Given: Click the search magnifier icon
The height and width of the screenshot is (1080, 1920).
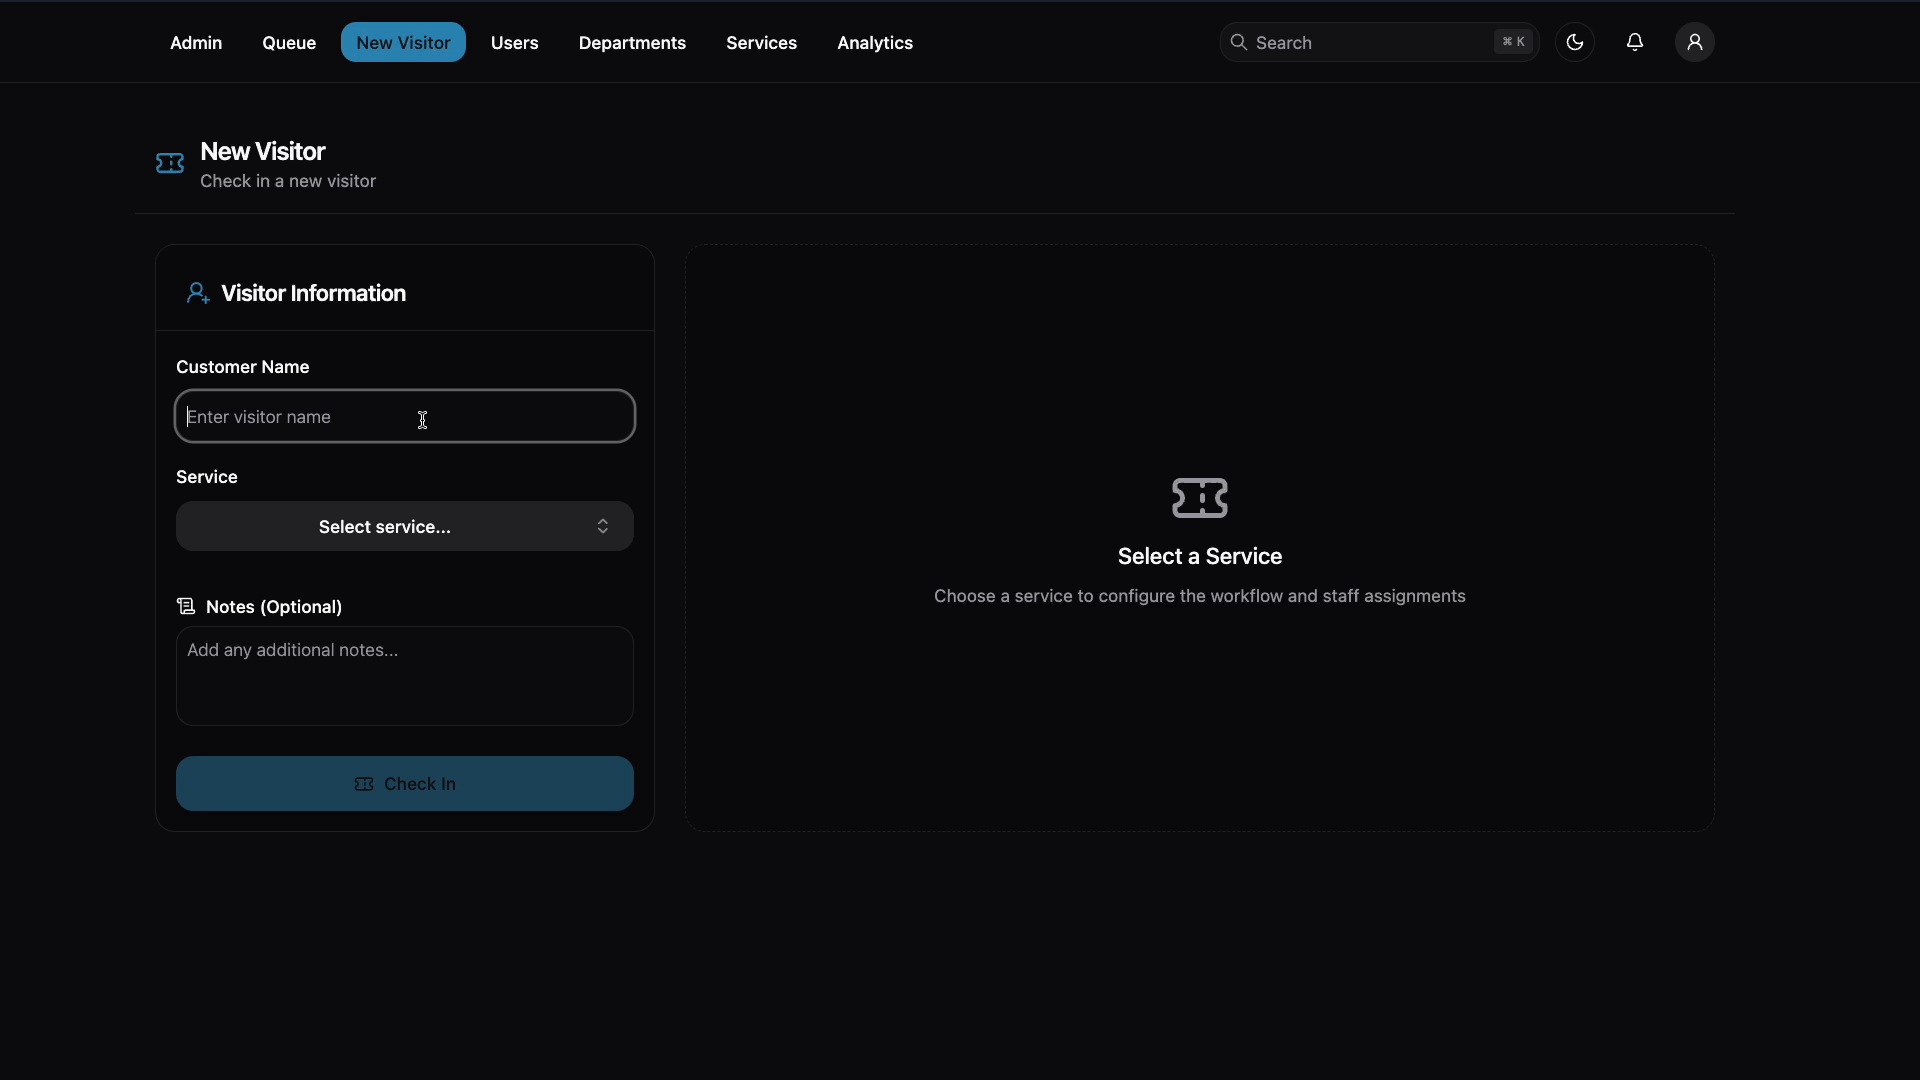Looking at the screenshot, I should [x=1239, y=42].
